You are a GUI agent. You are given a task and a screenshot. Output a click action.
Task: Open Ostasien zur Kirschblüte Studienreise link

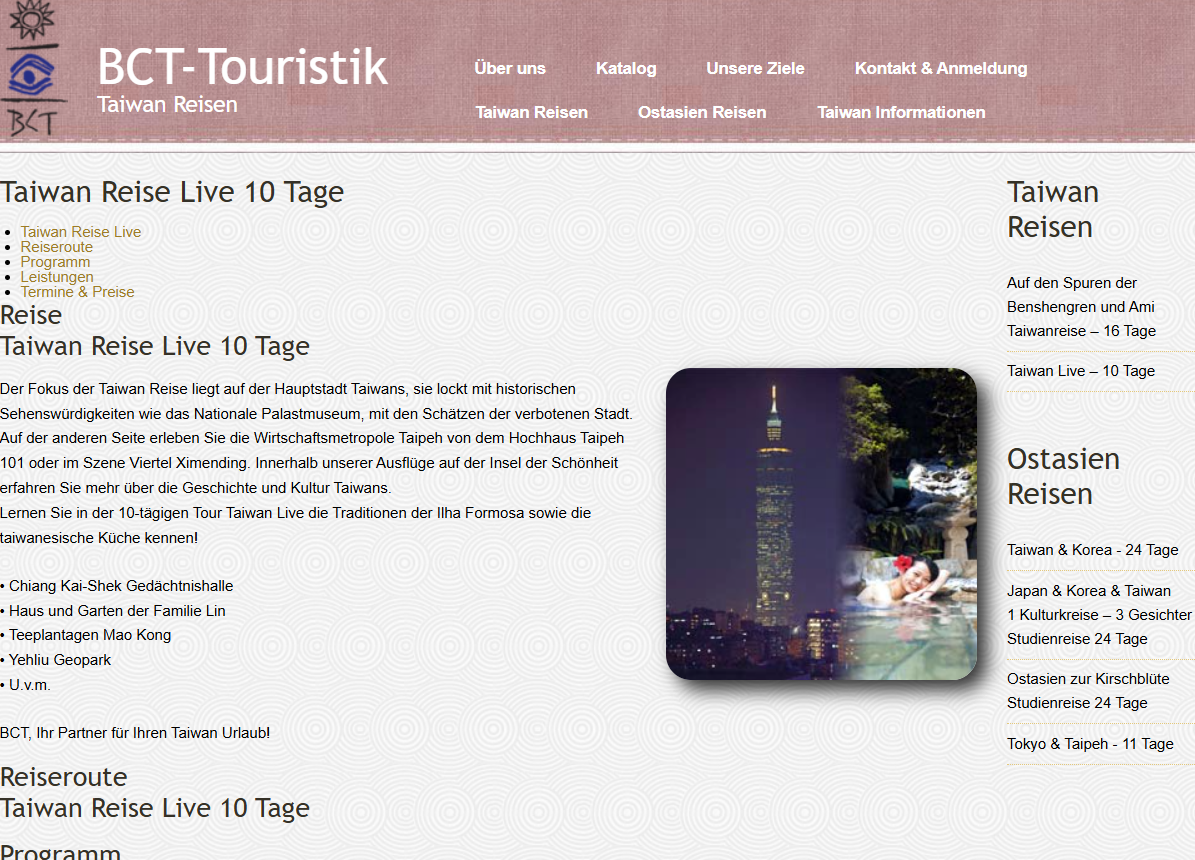click(1087, 691)
